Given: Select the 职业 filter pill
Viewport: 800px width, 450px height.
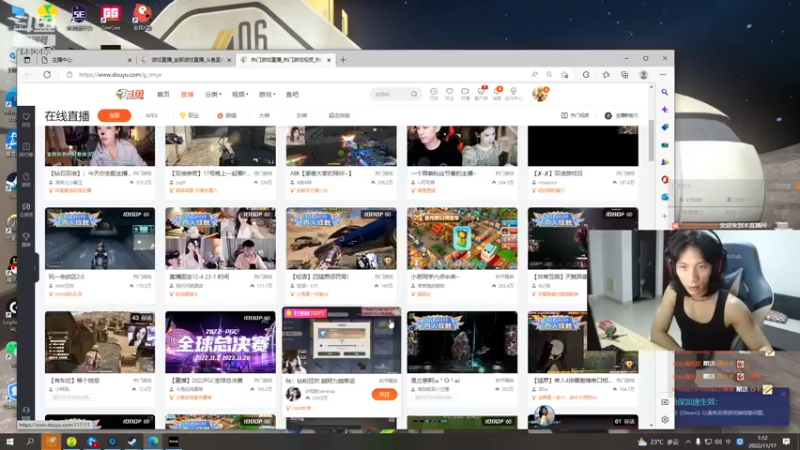Looking at the screenshot, I should click(189, 115).
